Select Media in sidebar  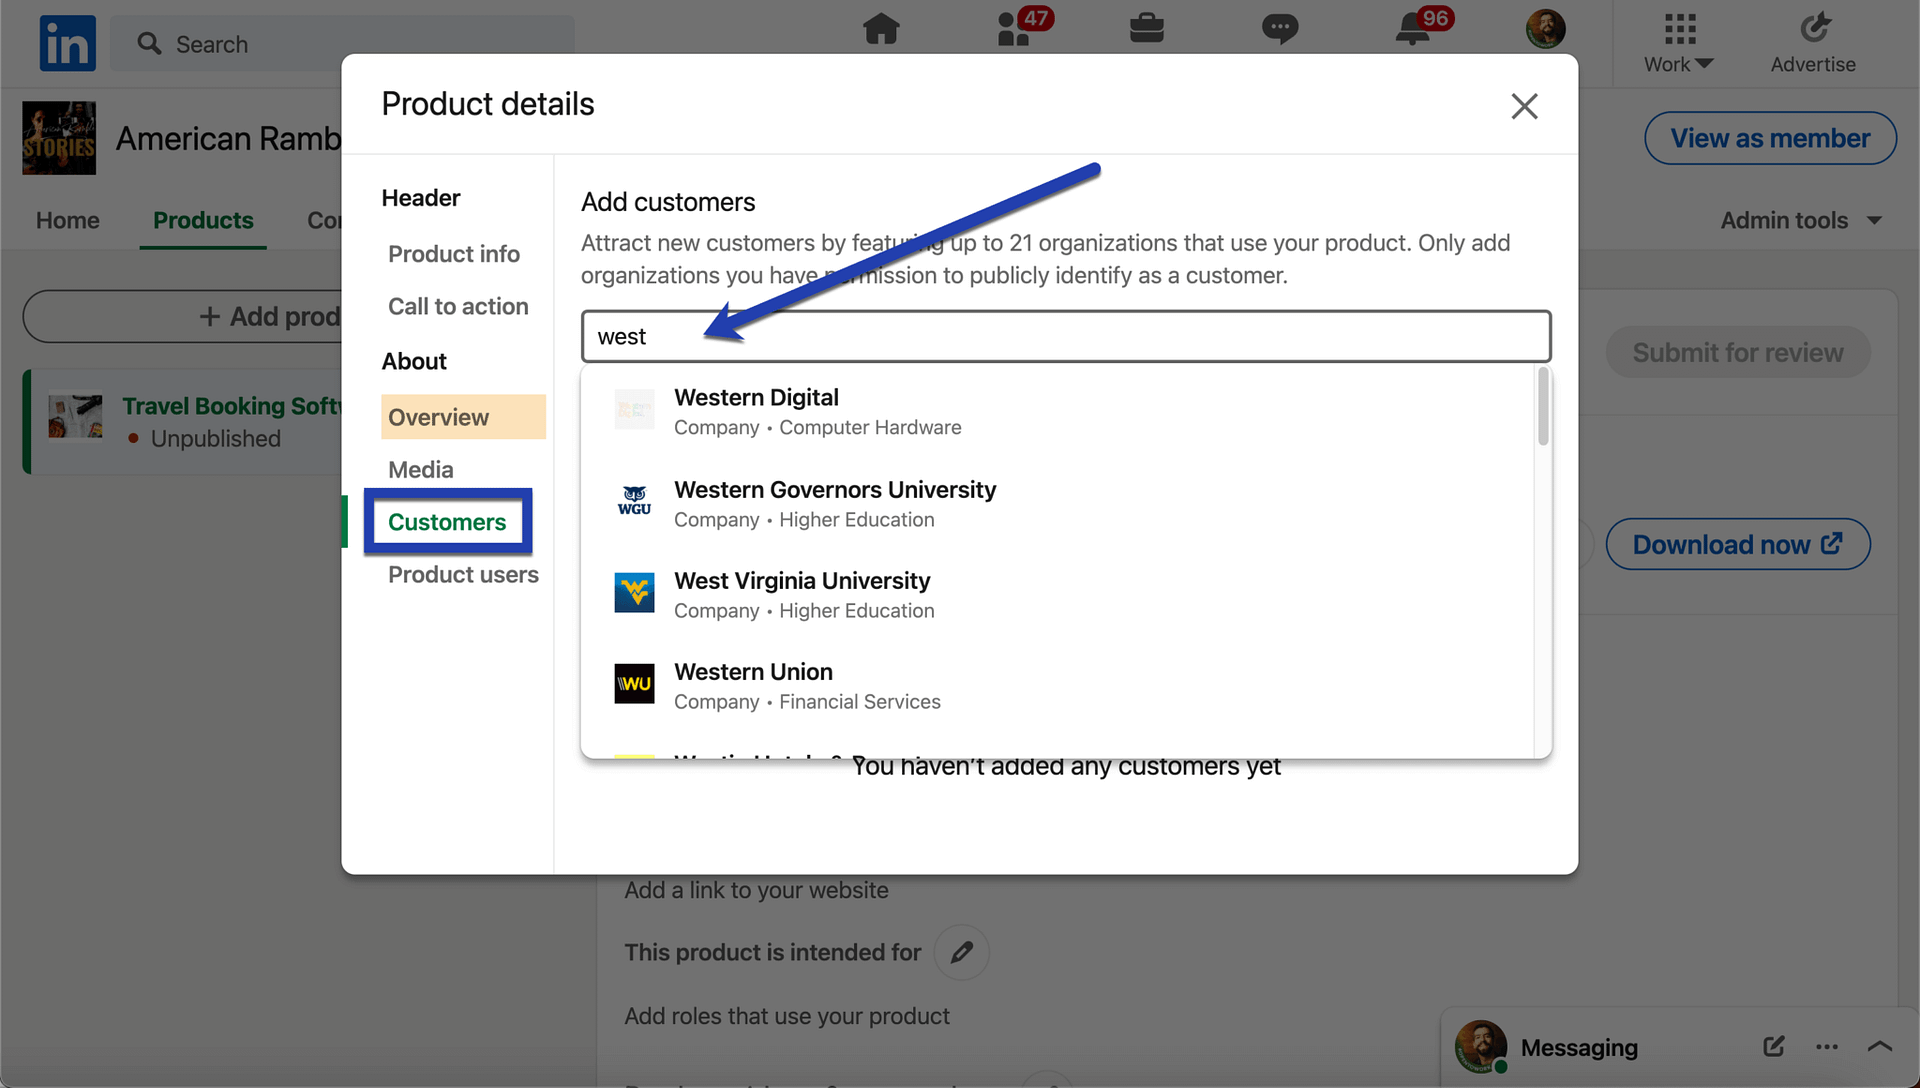point(421,469)
